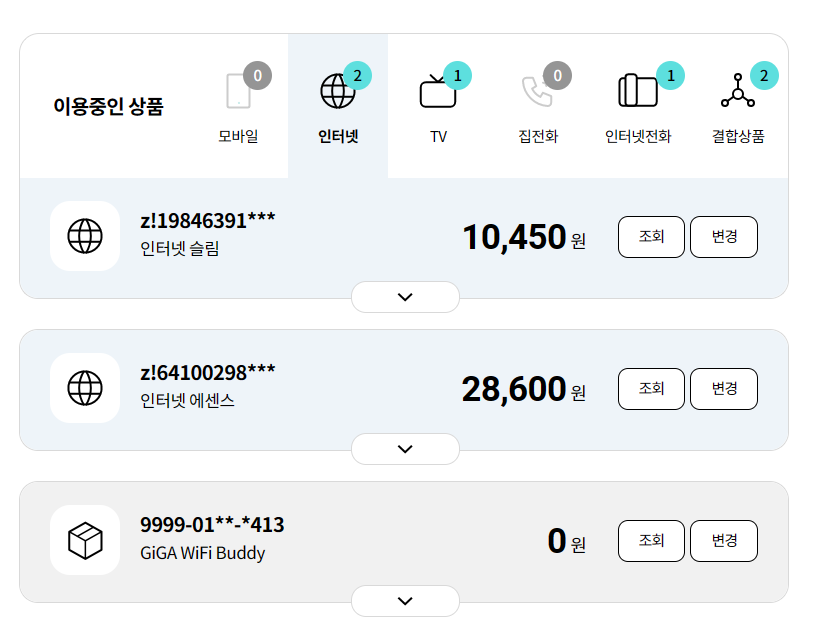Click globe icon beside 인터넷 에센스
The width and height of the screenshot is (815, 625).
(85, 388)
